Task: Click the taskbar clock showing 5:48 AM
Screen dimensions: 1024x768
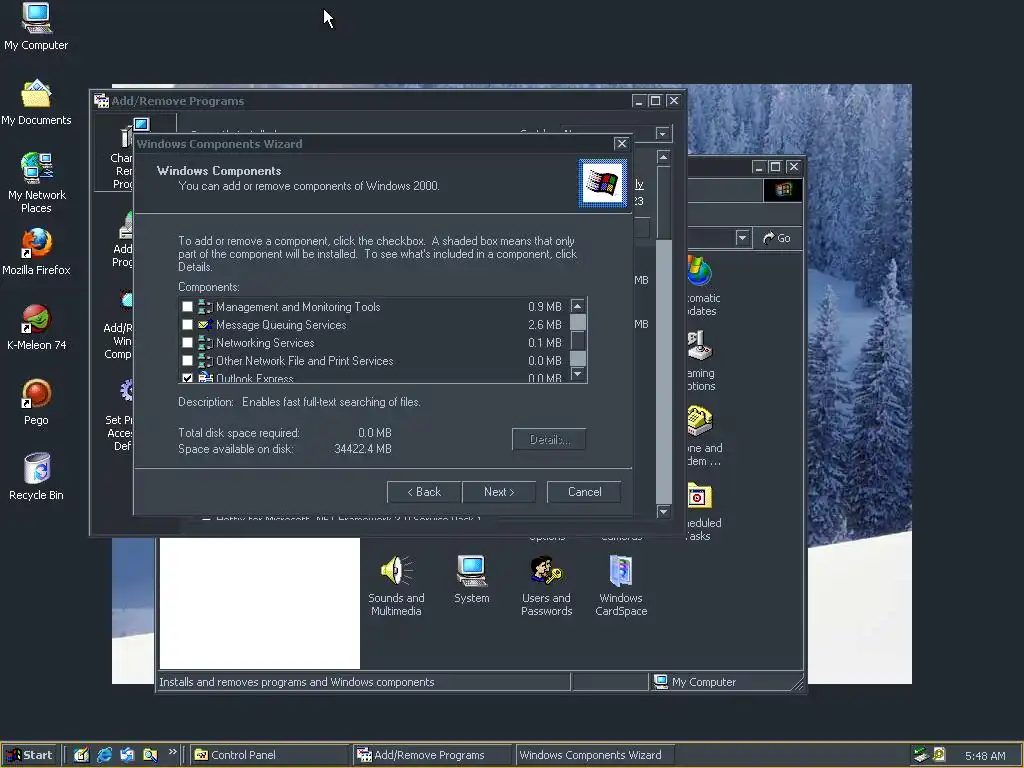Action: pos(985,756)
